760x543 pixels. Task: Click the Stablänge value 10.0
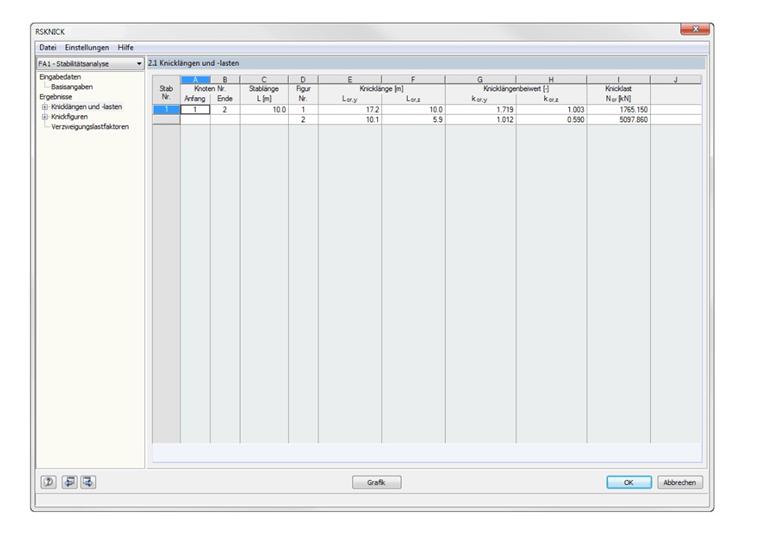264,110
